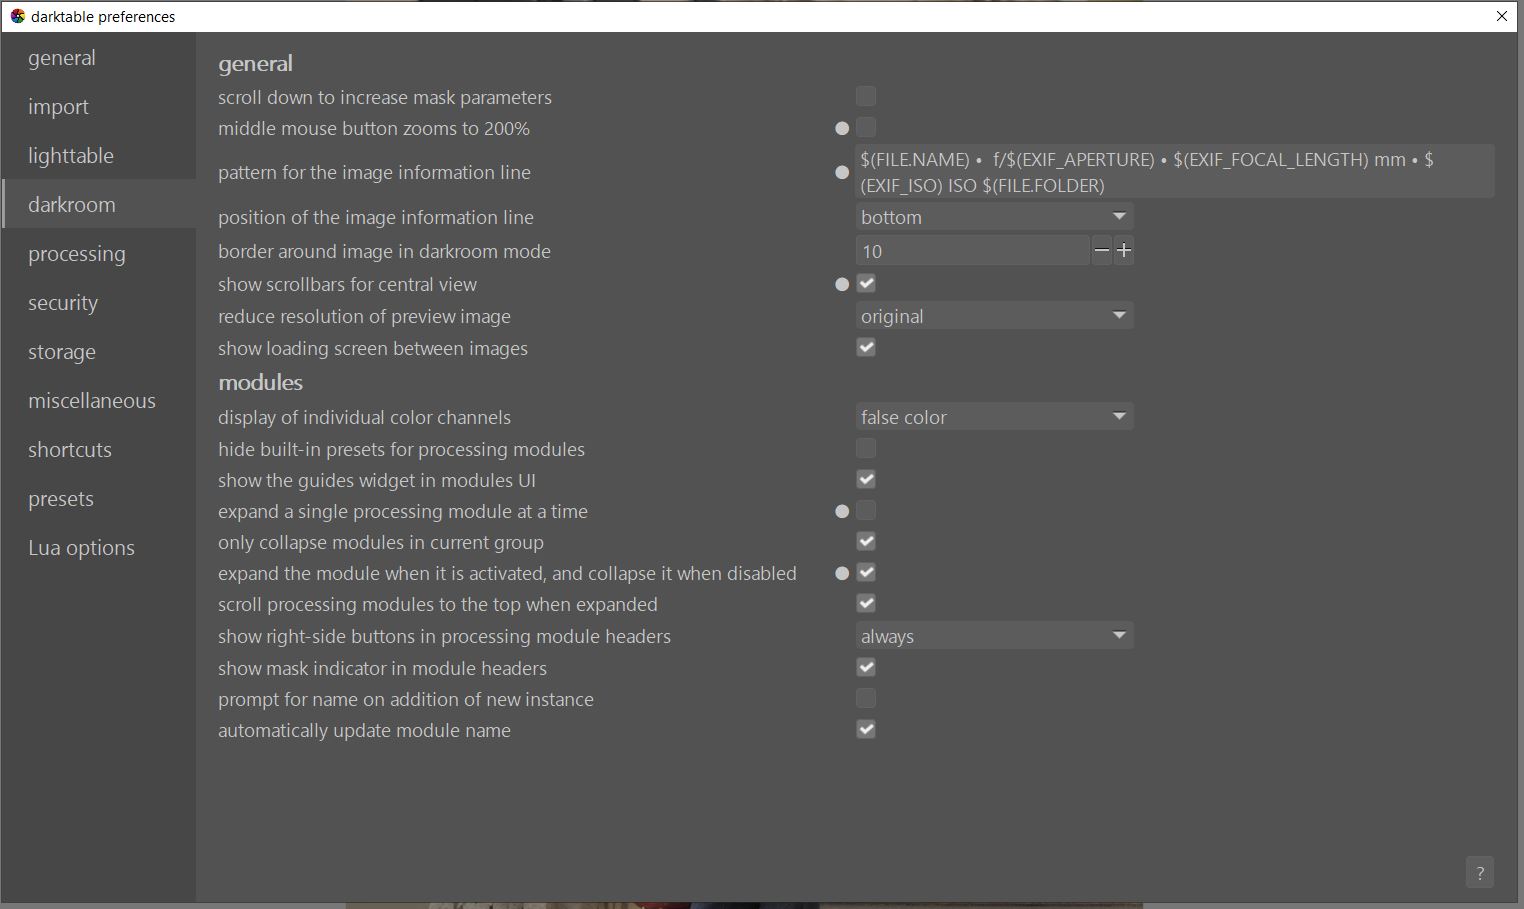Click modified-indicator dot for expand single module setting
The width and height of the screenshot is (1524, 909).
pos(842,511)
